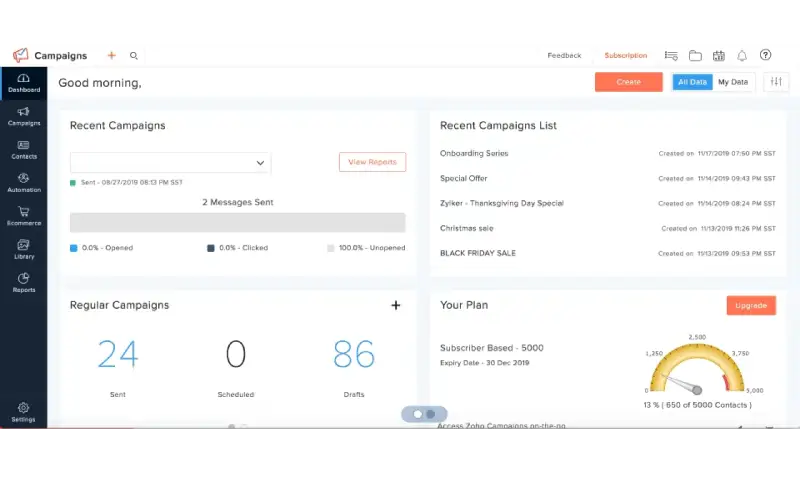Click the Feedback link
800x500 pixels.
click(x=564, y=55)
